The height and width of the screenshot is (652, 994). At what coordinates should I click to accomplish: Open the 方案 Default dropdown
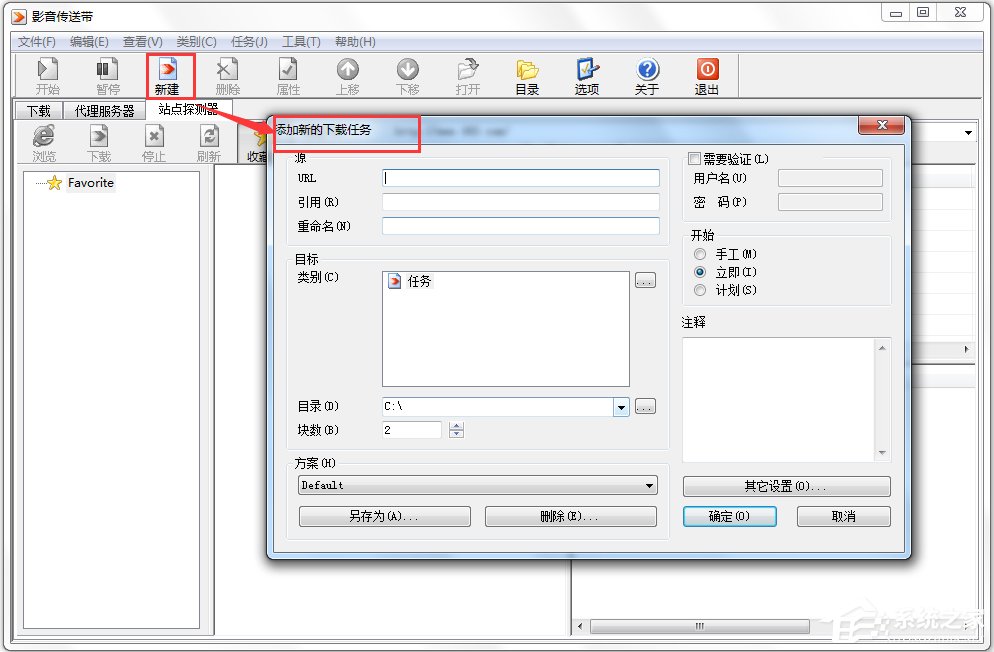pos(478,485)
